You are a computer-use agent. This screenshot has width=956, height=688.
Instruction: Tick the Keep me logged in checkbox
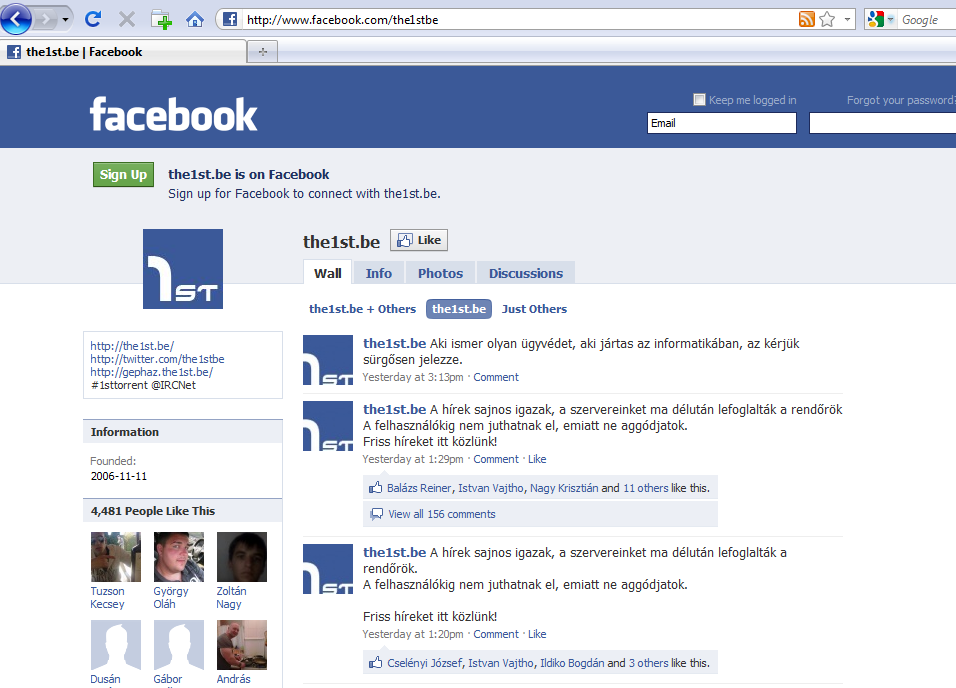point(699,99)
